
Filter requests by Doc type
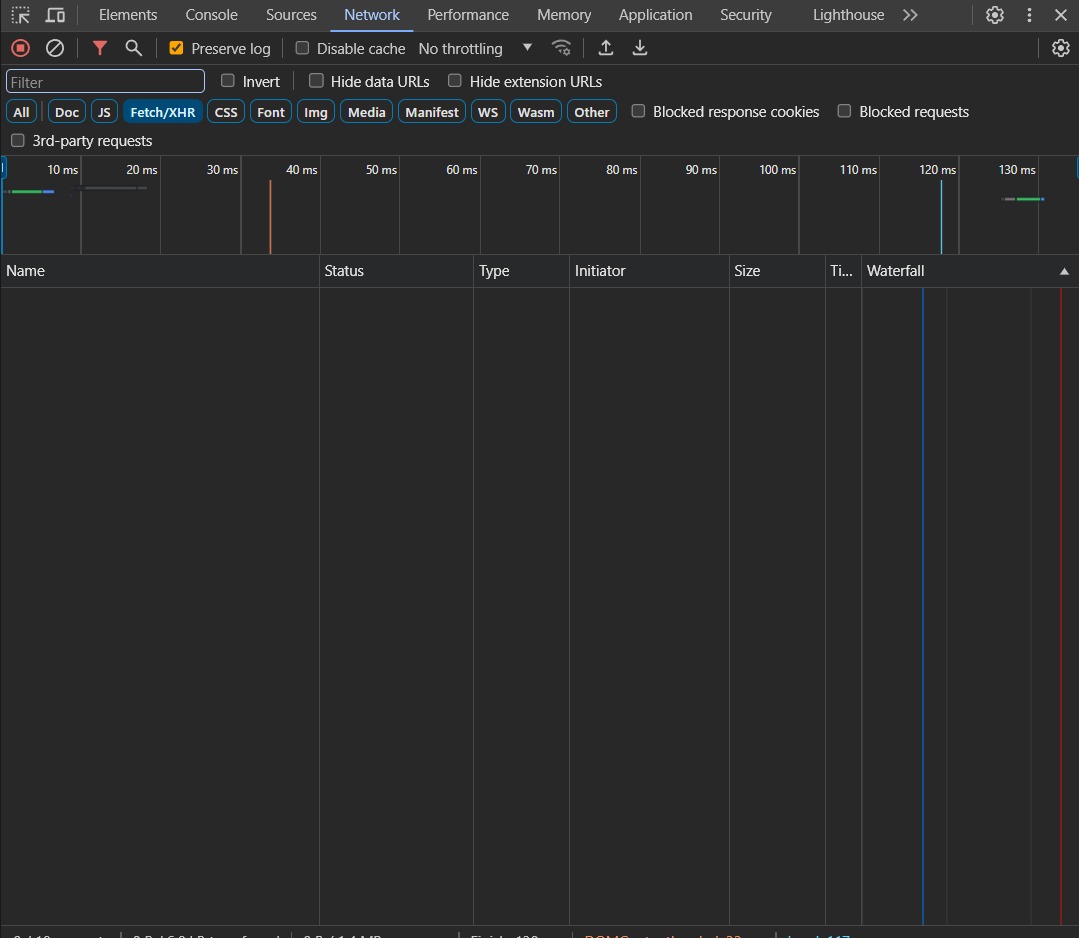[x=67, y=112]
